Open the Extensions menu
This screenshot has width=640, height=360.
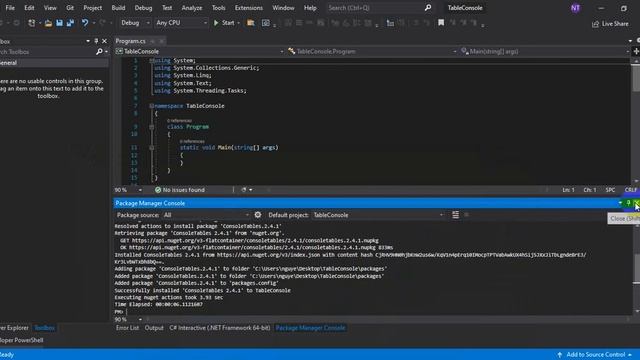click(249, 8)
